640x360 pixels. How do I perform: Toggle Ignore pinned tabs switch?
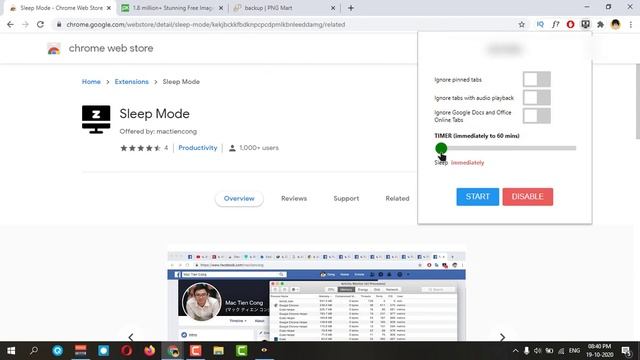click(537, 79)
